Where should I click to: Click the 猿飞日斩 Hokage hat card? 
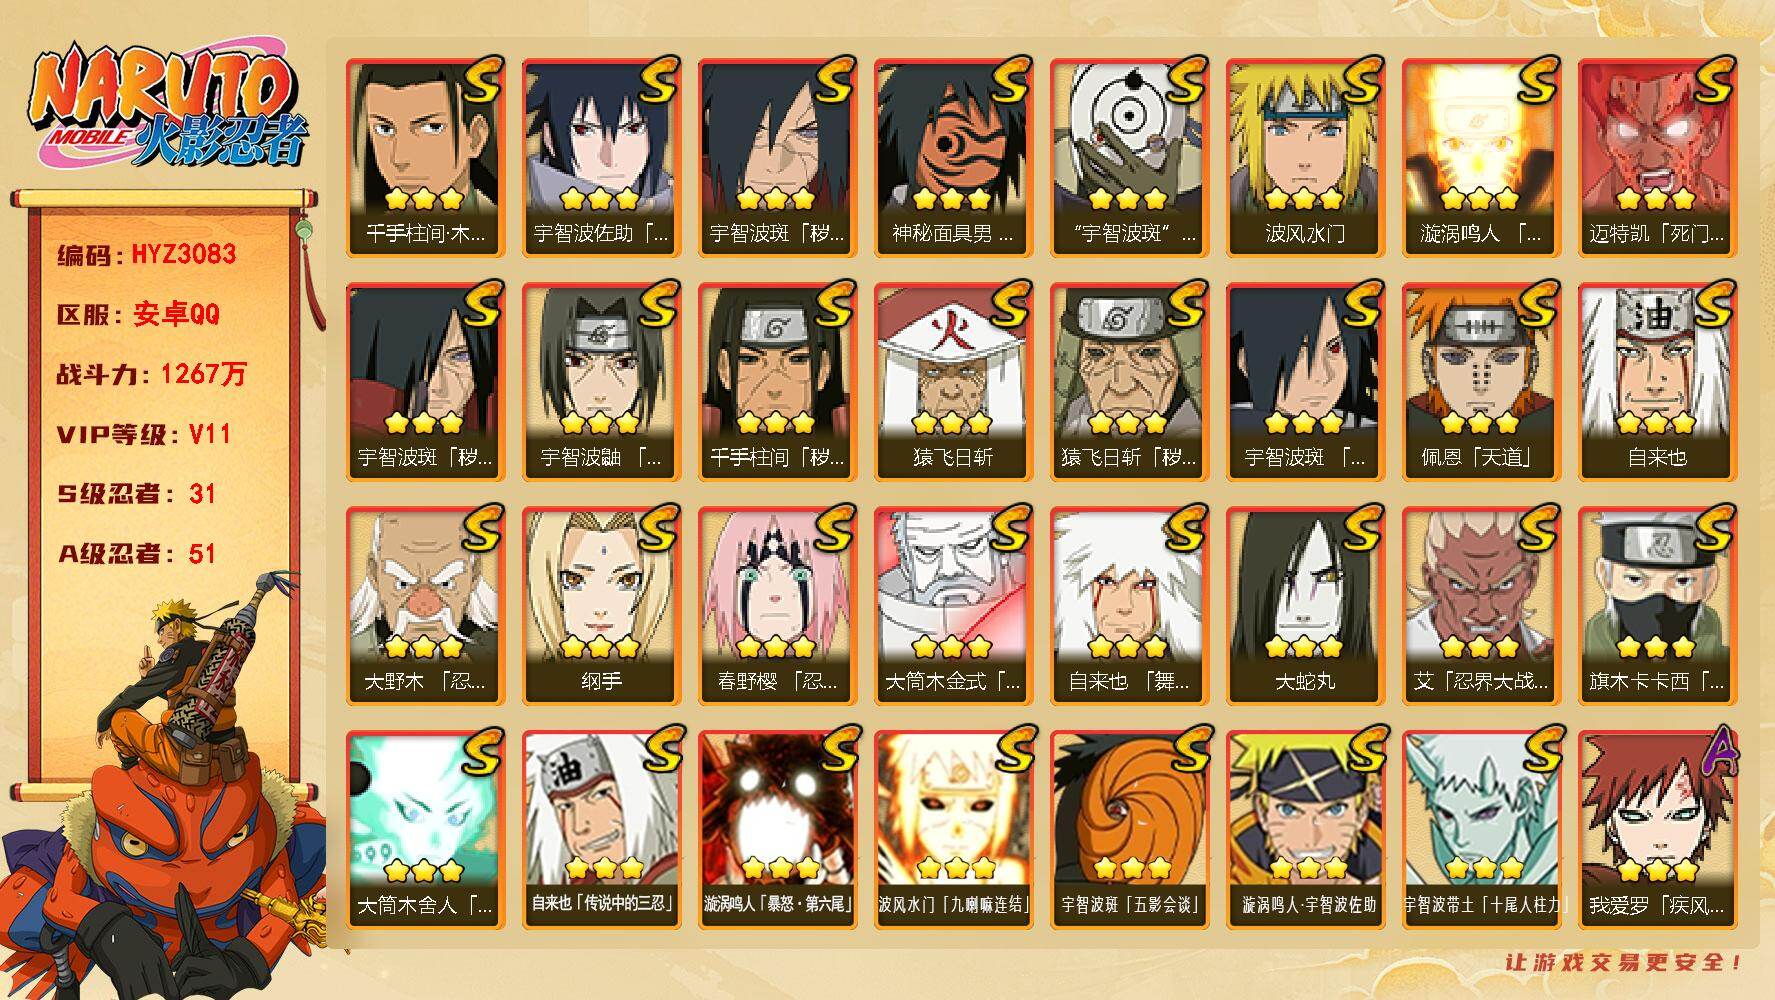(953, 381)
